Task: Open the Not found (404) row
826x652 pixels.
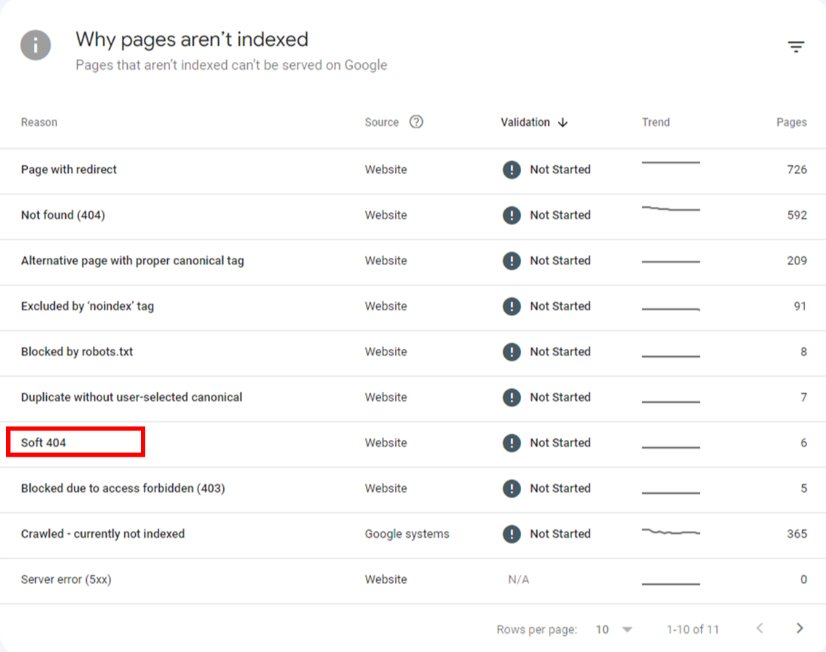Action: click(63, 215)
